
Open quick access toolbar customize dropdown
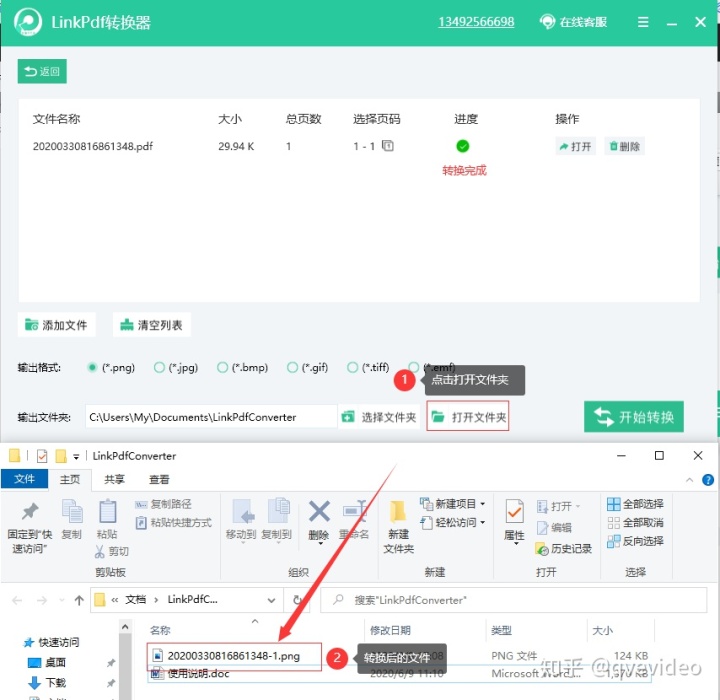coord(76,456)
